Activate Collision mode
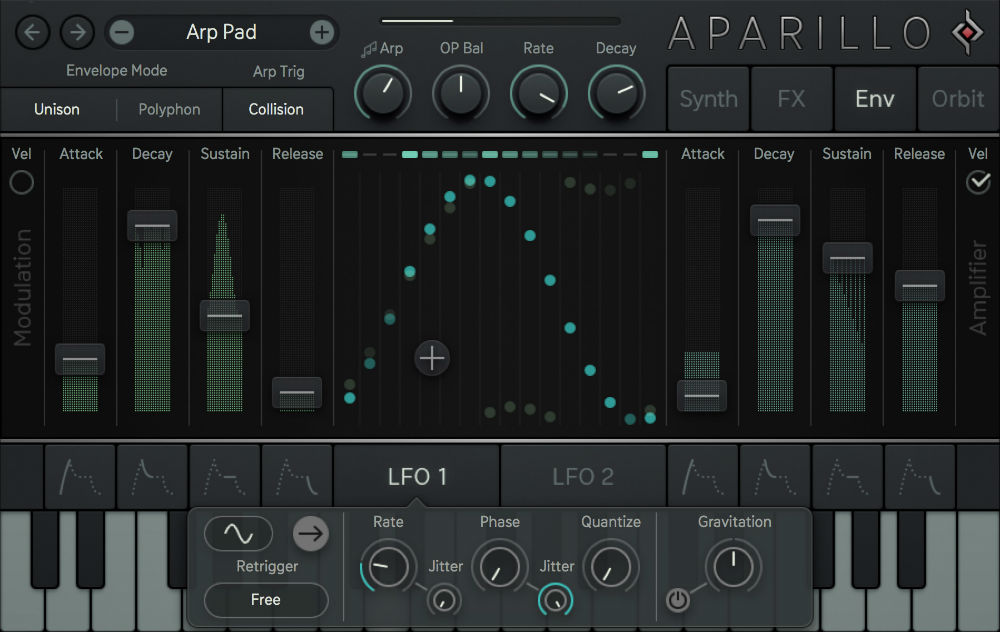Viewport: 1000px width, 632px height. pos(278,110)
